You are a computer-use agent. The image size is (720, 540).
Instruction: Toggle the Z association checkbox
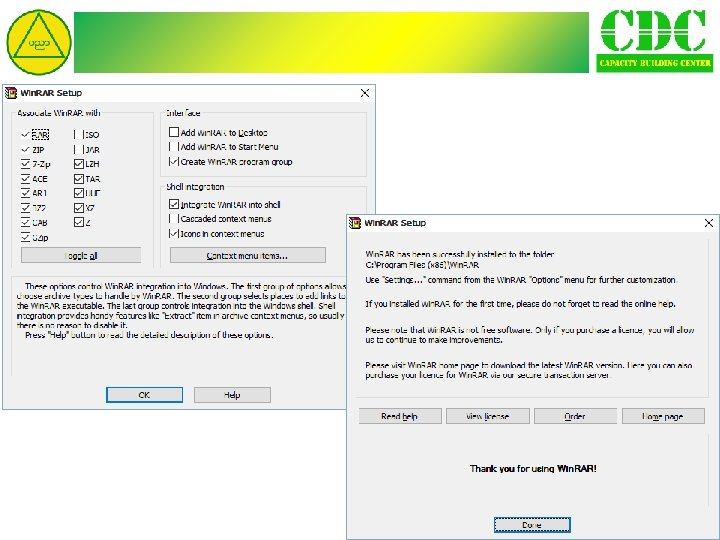(79, 222)
